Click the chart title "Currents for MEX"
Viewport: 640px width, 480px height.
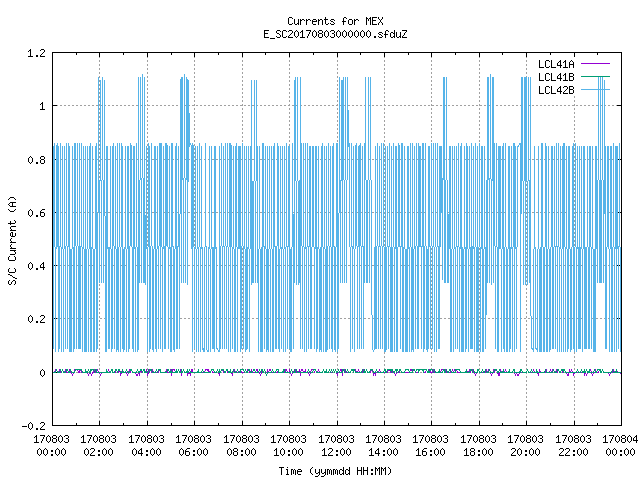click(335, 21)
